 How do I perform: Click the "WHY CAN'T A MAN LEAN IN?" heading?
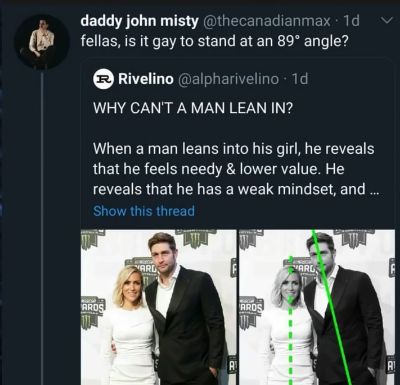[x=193, y=108]
